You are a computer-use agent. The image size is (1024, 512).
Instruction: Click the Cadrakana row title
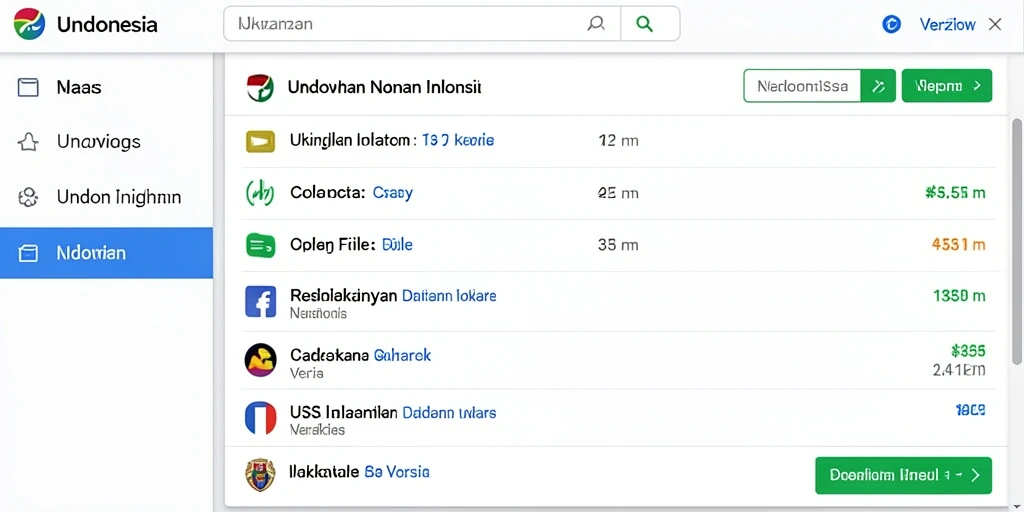point(328,355)
